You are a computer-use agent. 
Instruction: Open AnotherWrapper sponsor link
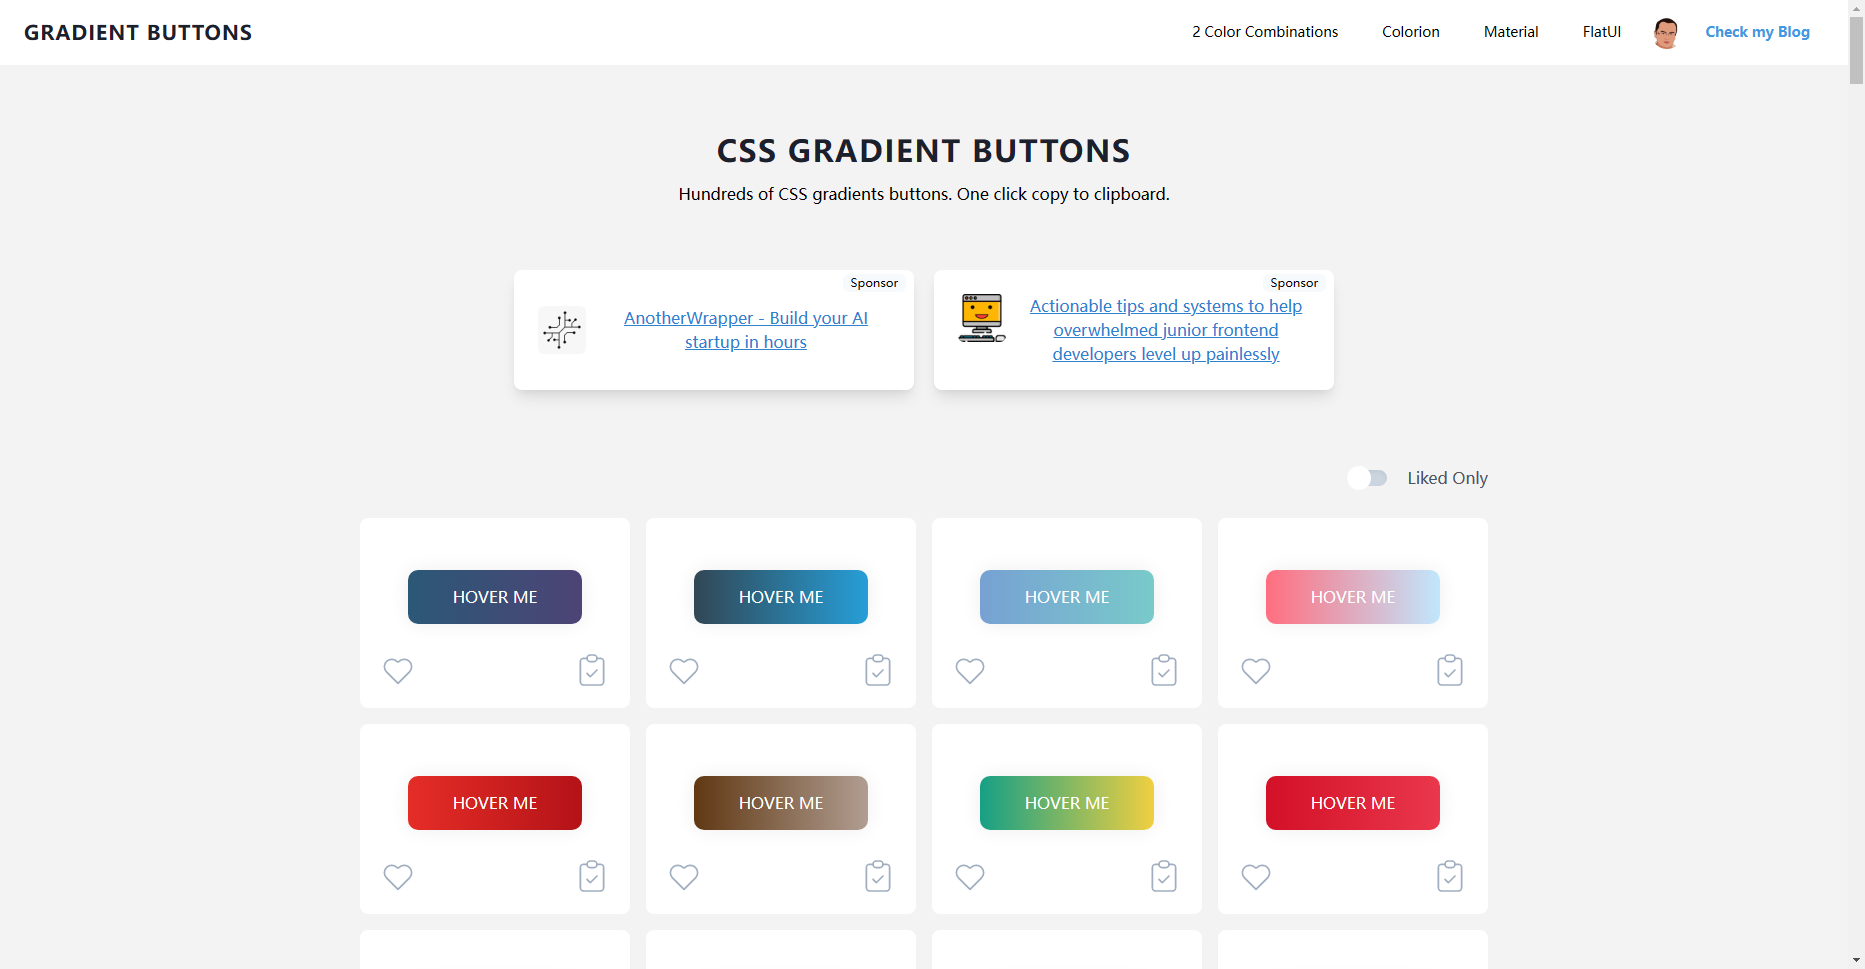click(746, 330)
